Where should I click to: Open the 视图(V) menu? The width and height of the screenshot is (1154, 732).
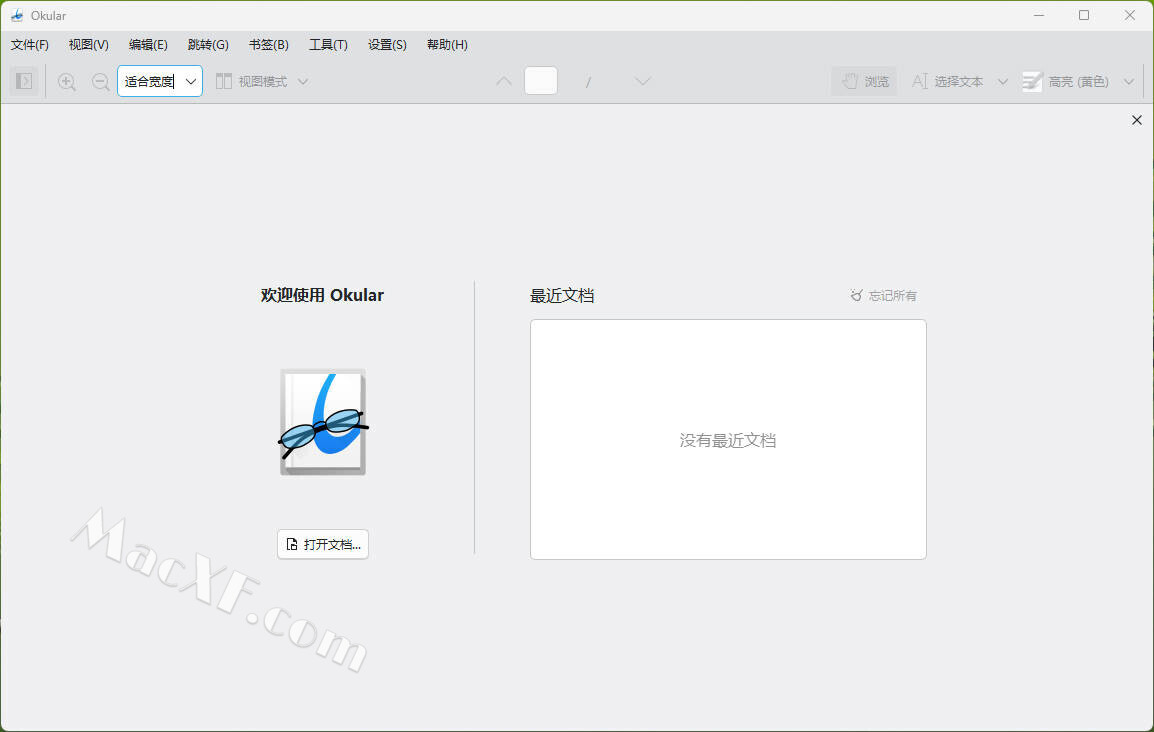coord(88,45)
